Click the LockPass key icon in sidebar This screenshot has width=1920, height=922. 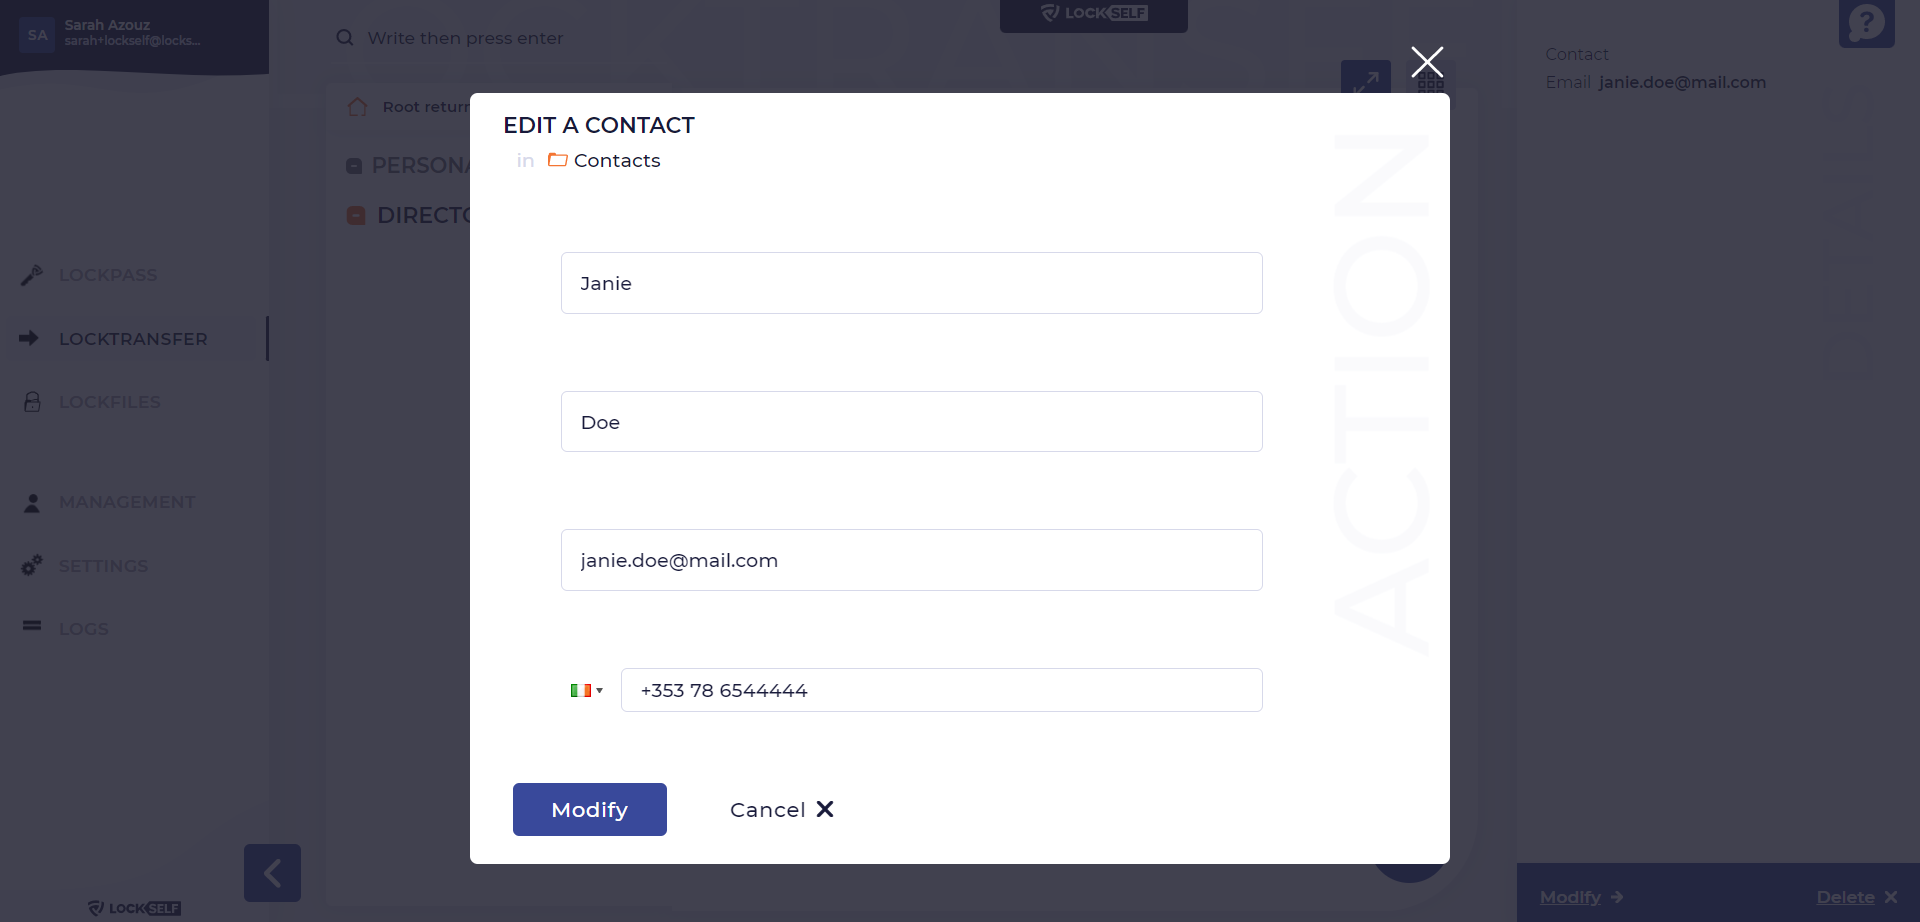pos(32,275)
